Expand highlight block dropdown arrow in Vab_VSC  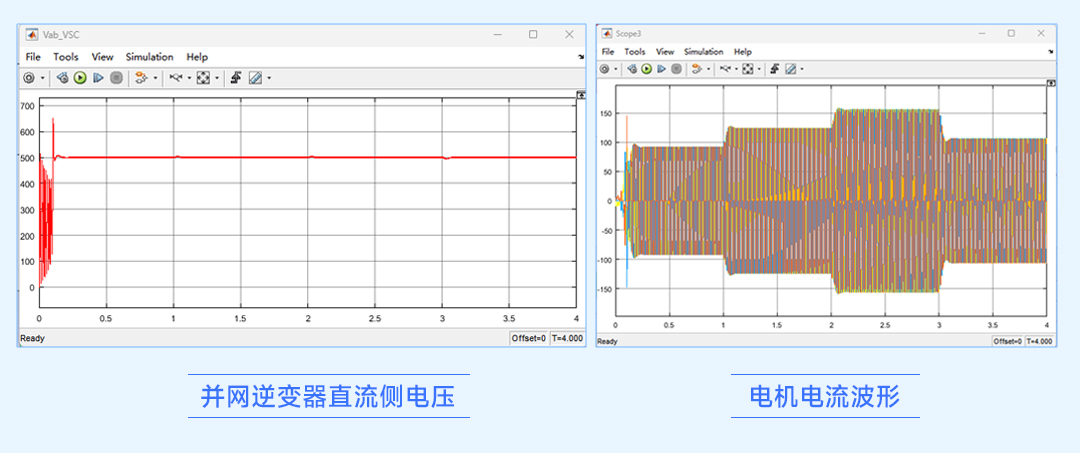(155, 78)
